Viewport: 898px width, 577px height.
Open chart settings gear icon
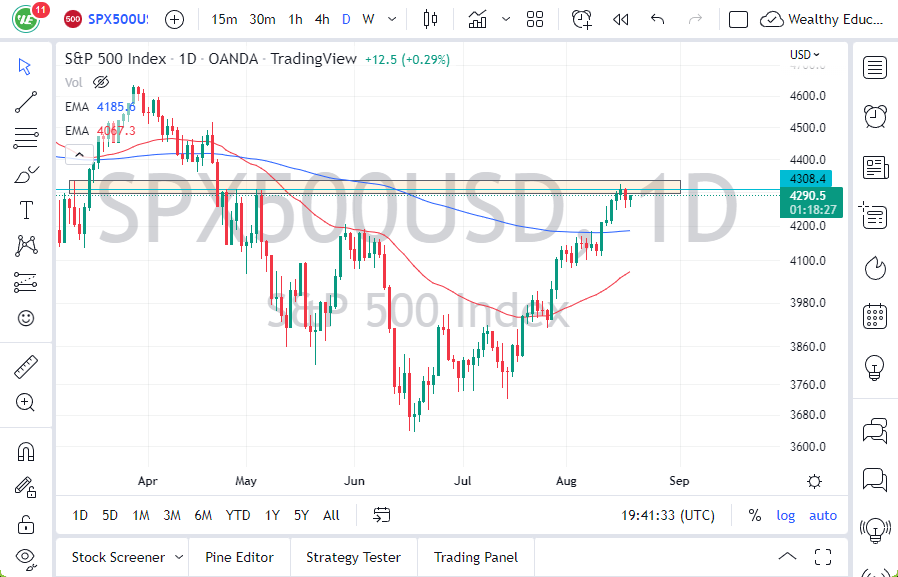814,481
